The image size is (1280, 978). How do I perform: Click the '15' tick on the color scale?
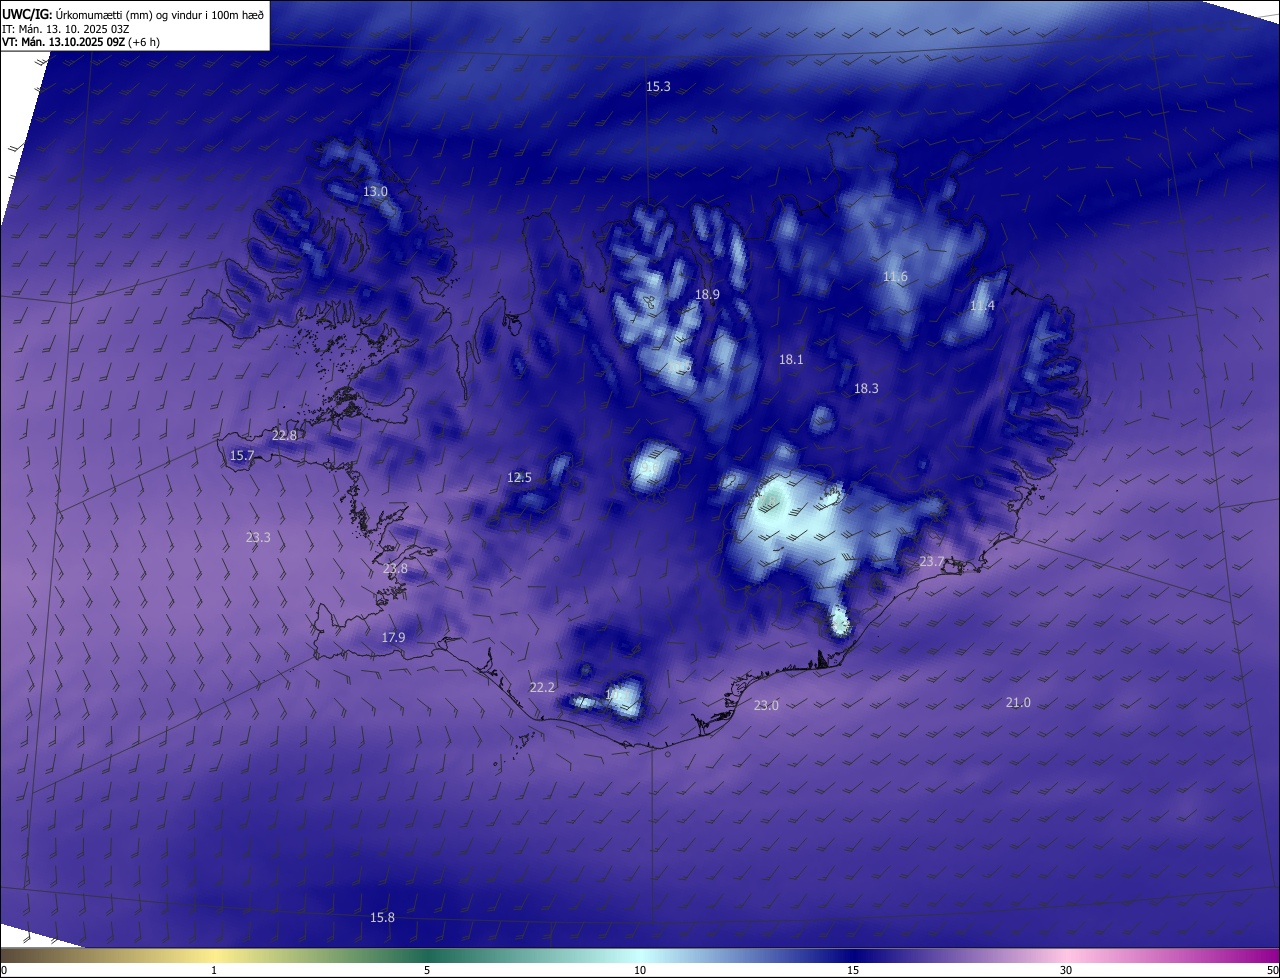[x=853, y=971]
